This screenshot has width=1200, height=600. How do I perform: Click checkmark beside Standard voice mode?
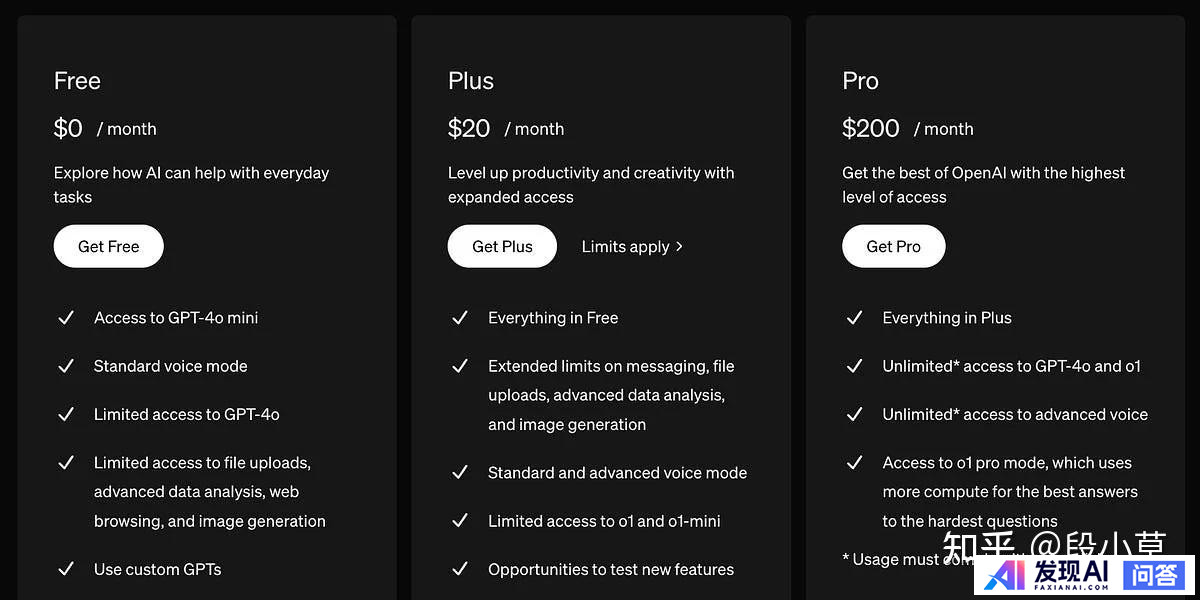point(66,366)
